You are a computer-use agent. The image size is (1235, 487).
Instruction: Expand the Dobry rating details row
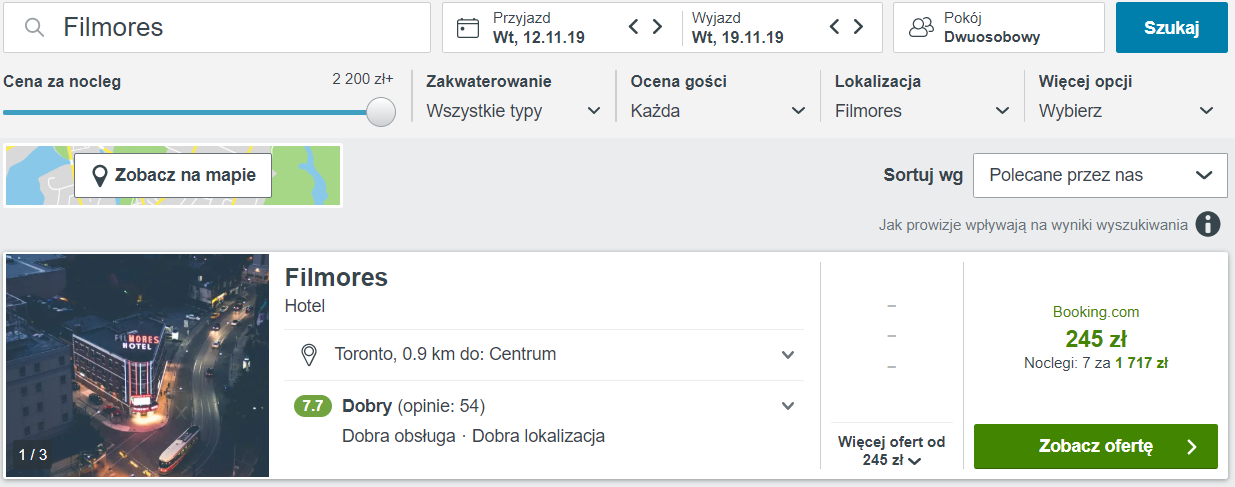click(x=788, y=406)
